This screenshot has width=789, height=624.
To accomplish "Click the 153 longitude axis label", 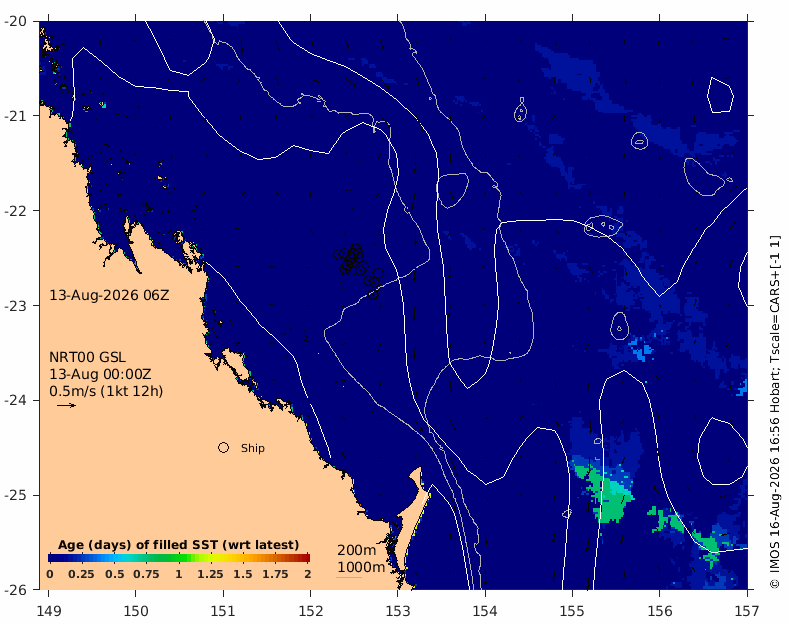I will [398, 611].
